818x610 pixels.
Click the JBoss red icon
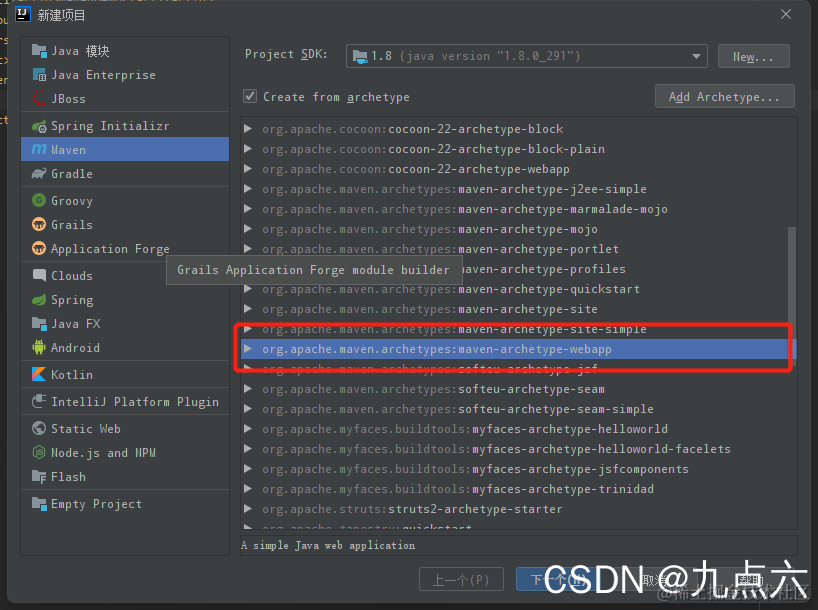tap(39, 99)
